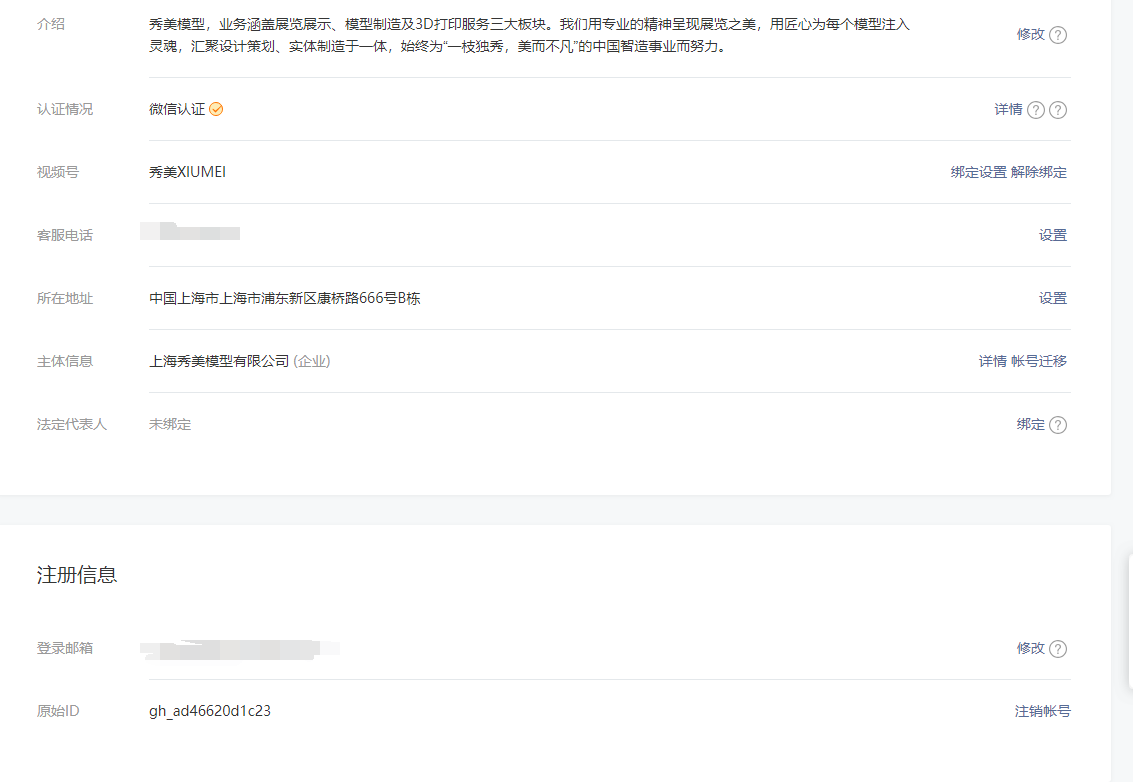Click 微信认证 status text
Screen dimensions: 1133x782
(x=177, y=109)
